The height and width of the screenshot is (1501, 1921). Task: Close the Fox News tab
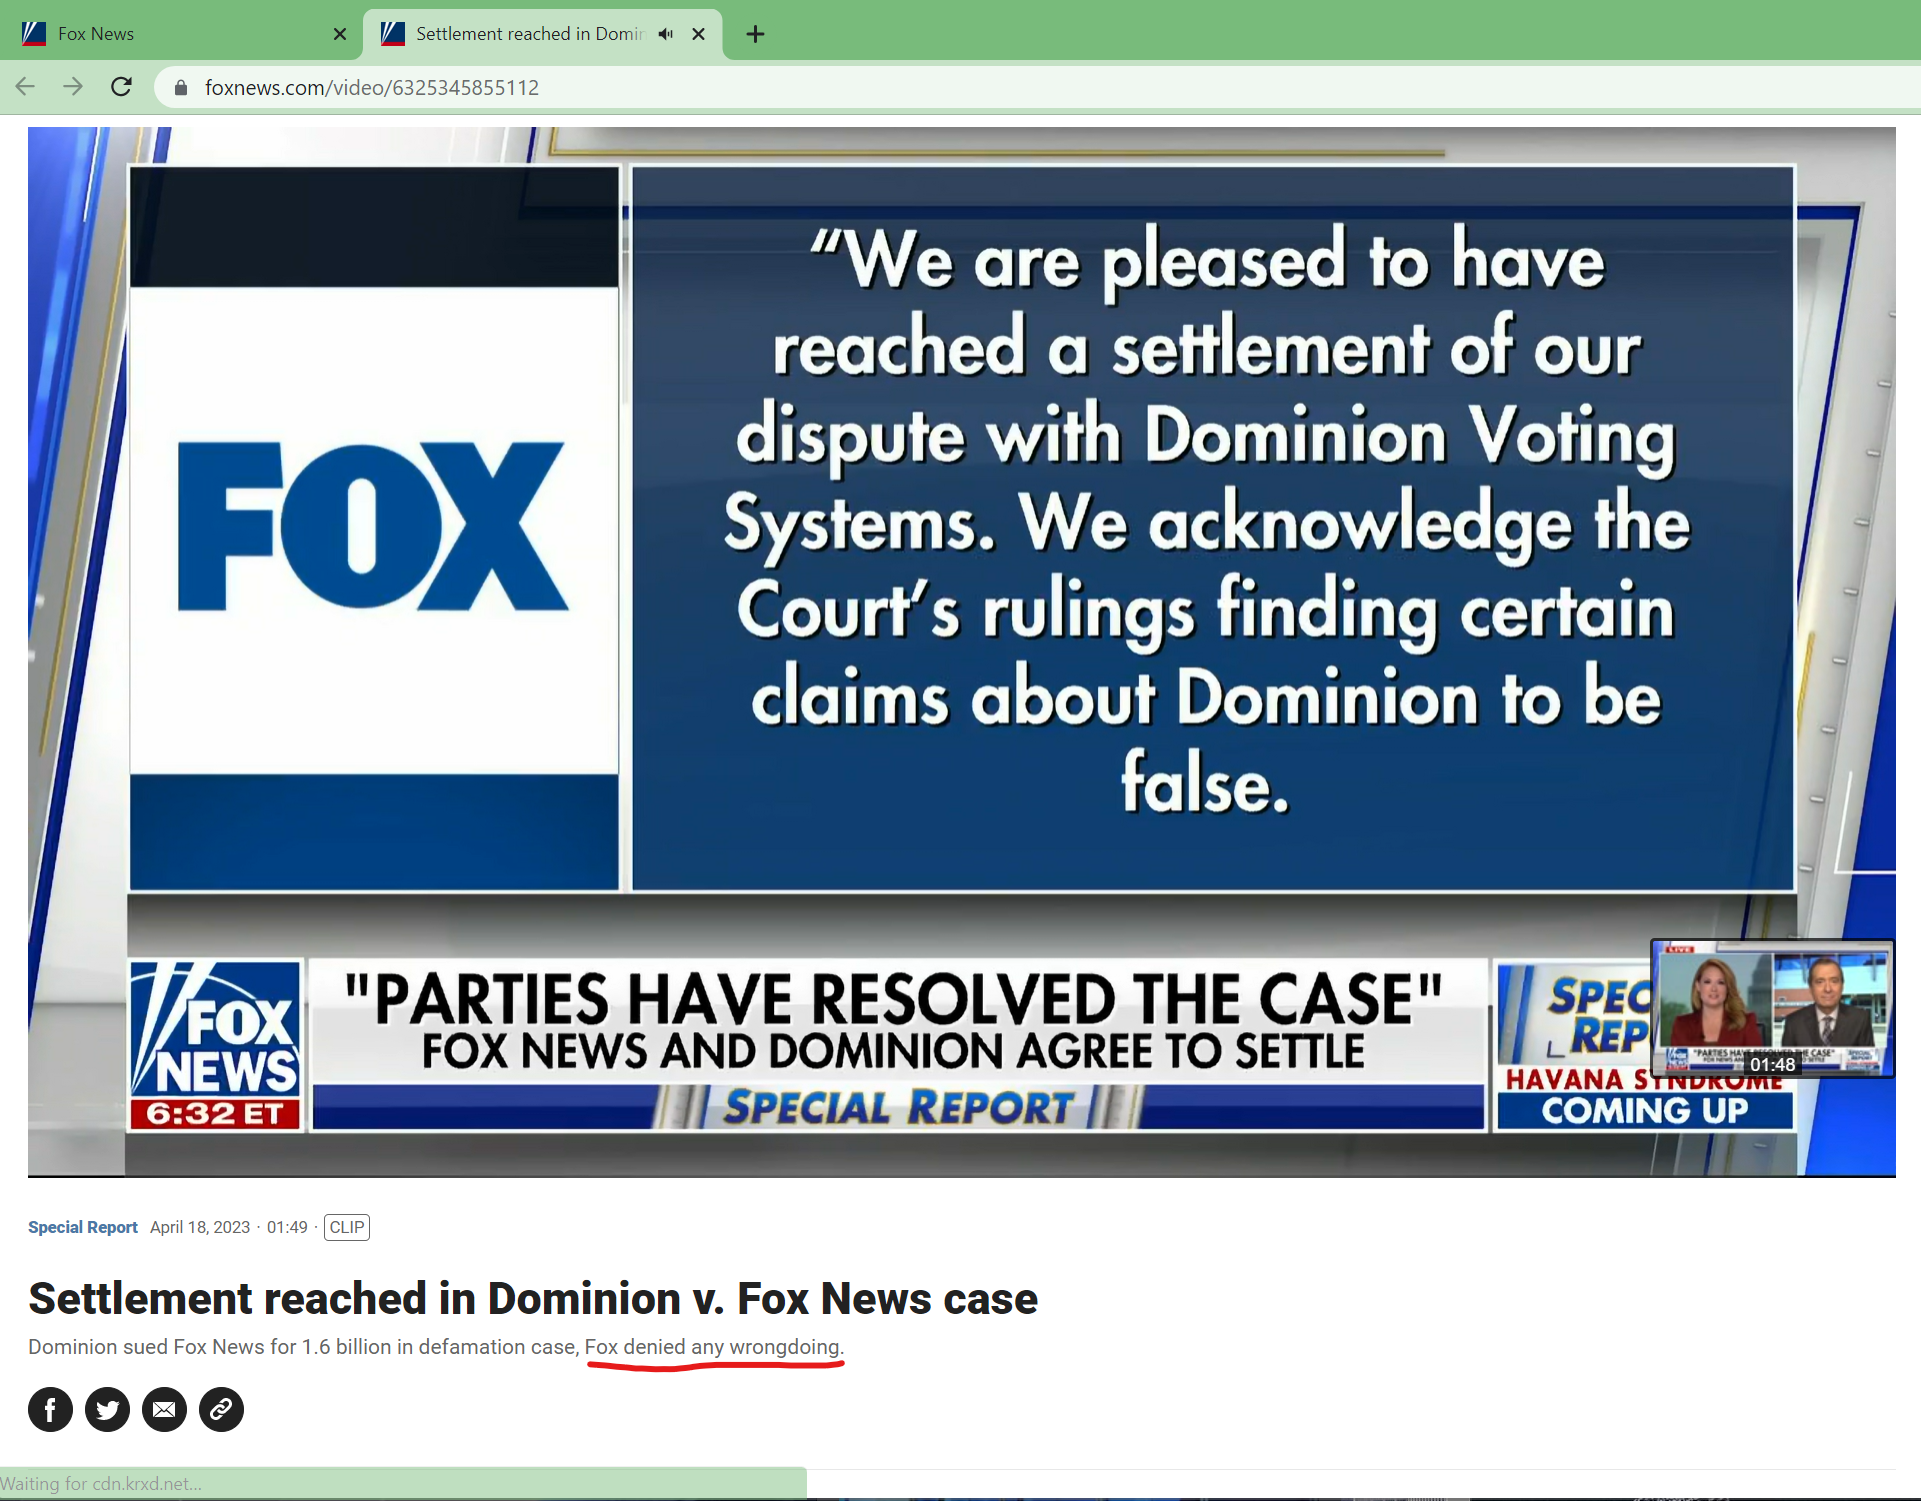pos(340,34)
